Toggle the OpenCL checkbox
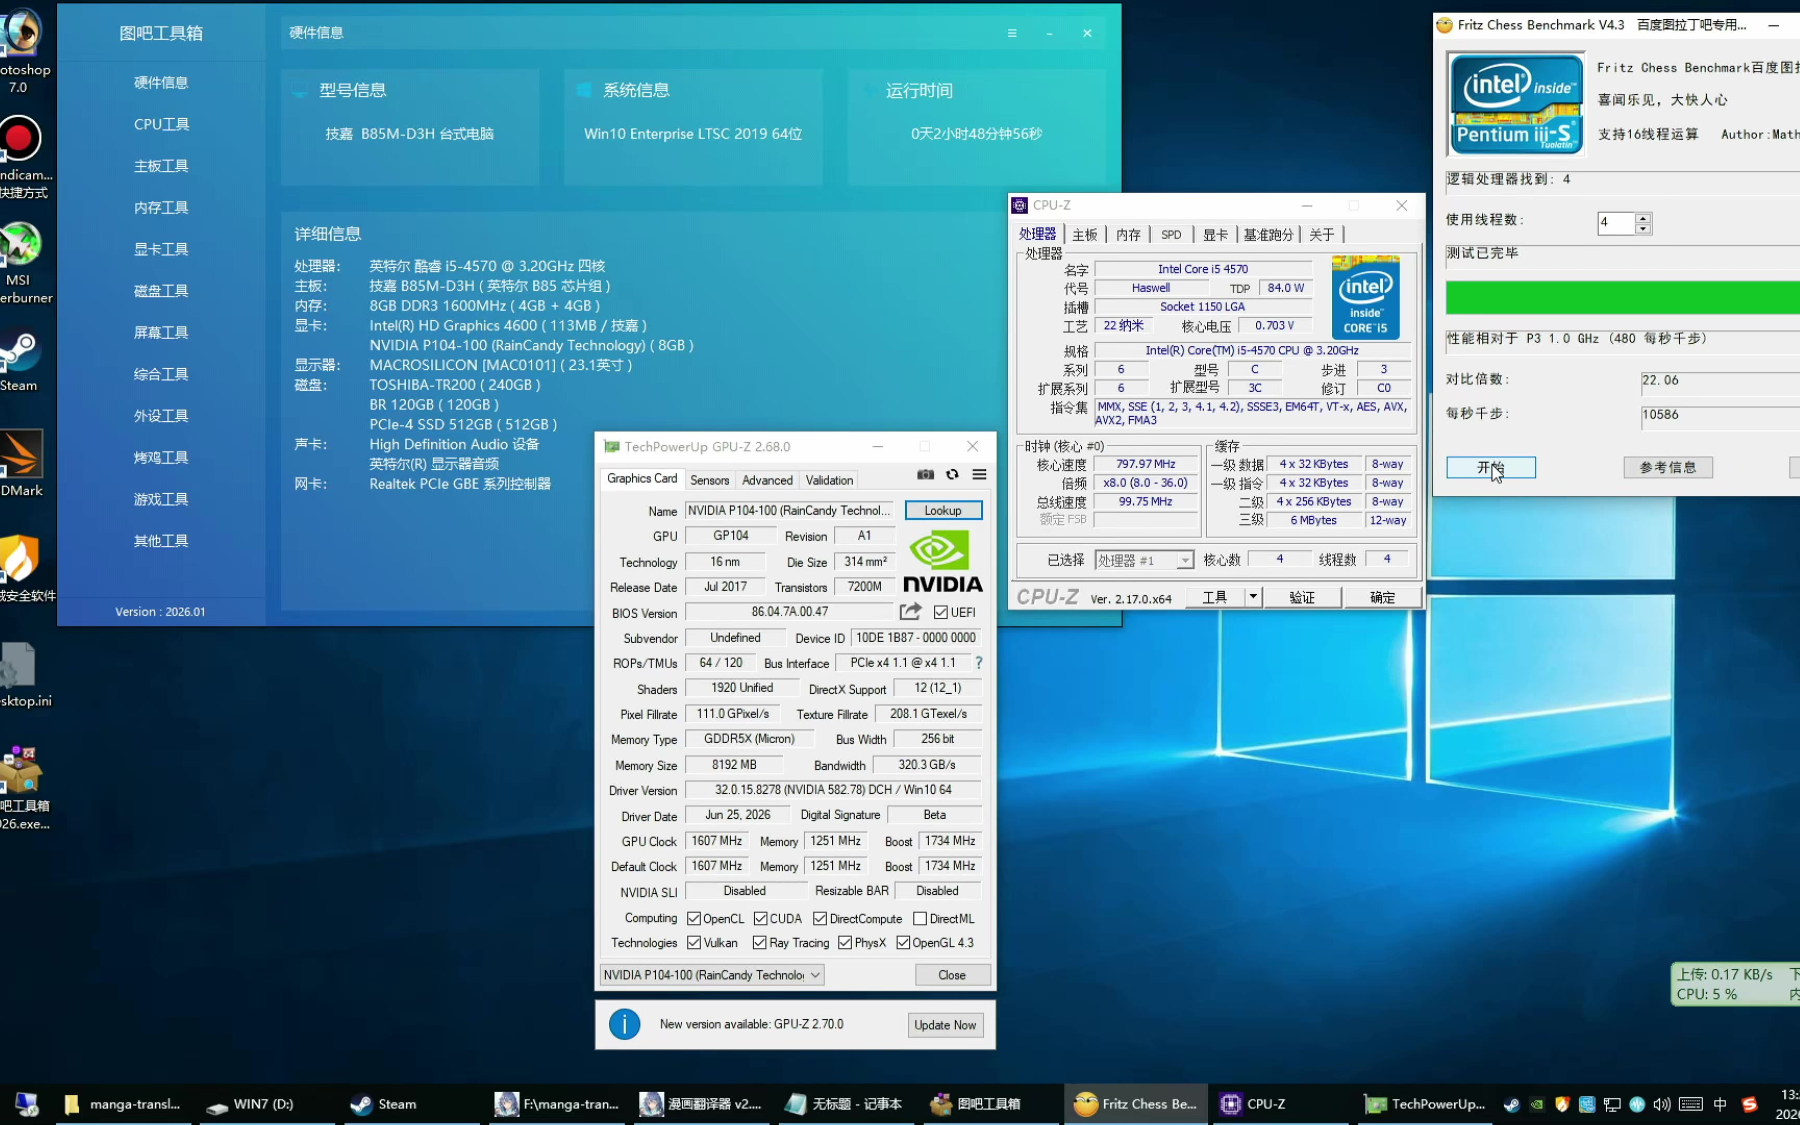The image size is (1800, 1125). point(694,918)
